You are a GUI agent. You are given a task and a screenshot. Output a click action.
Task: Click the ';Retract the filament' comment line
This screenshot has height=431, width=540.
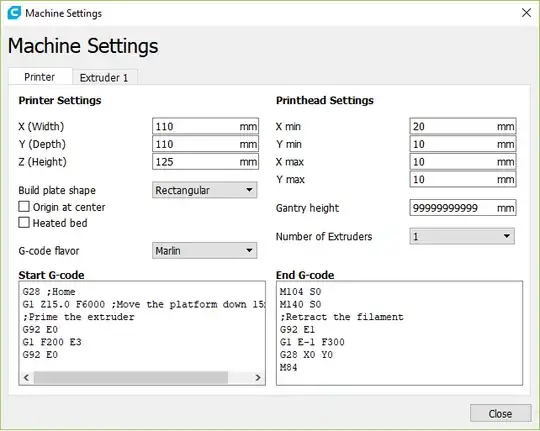point(342,317)
